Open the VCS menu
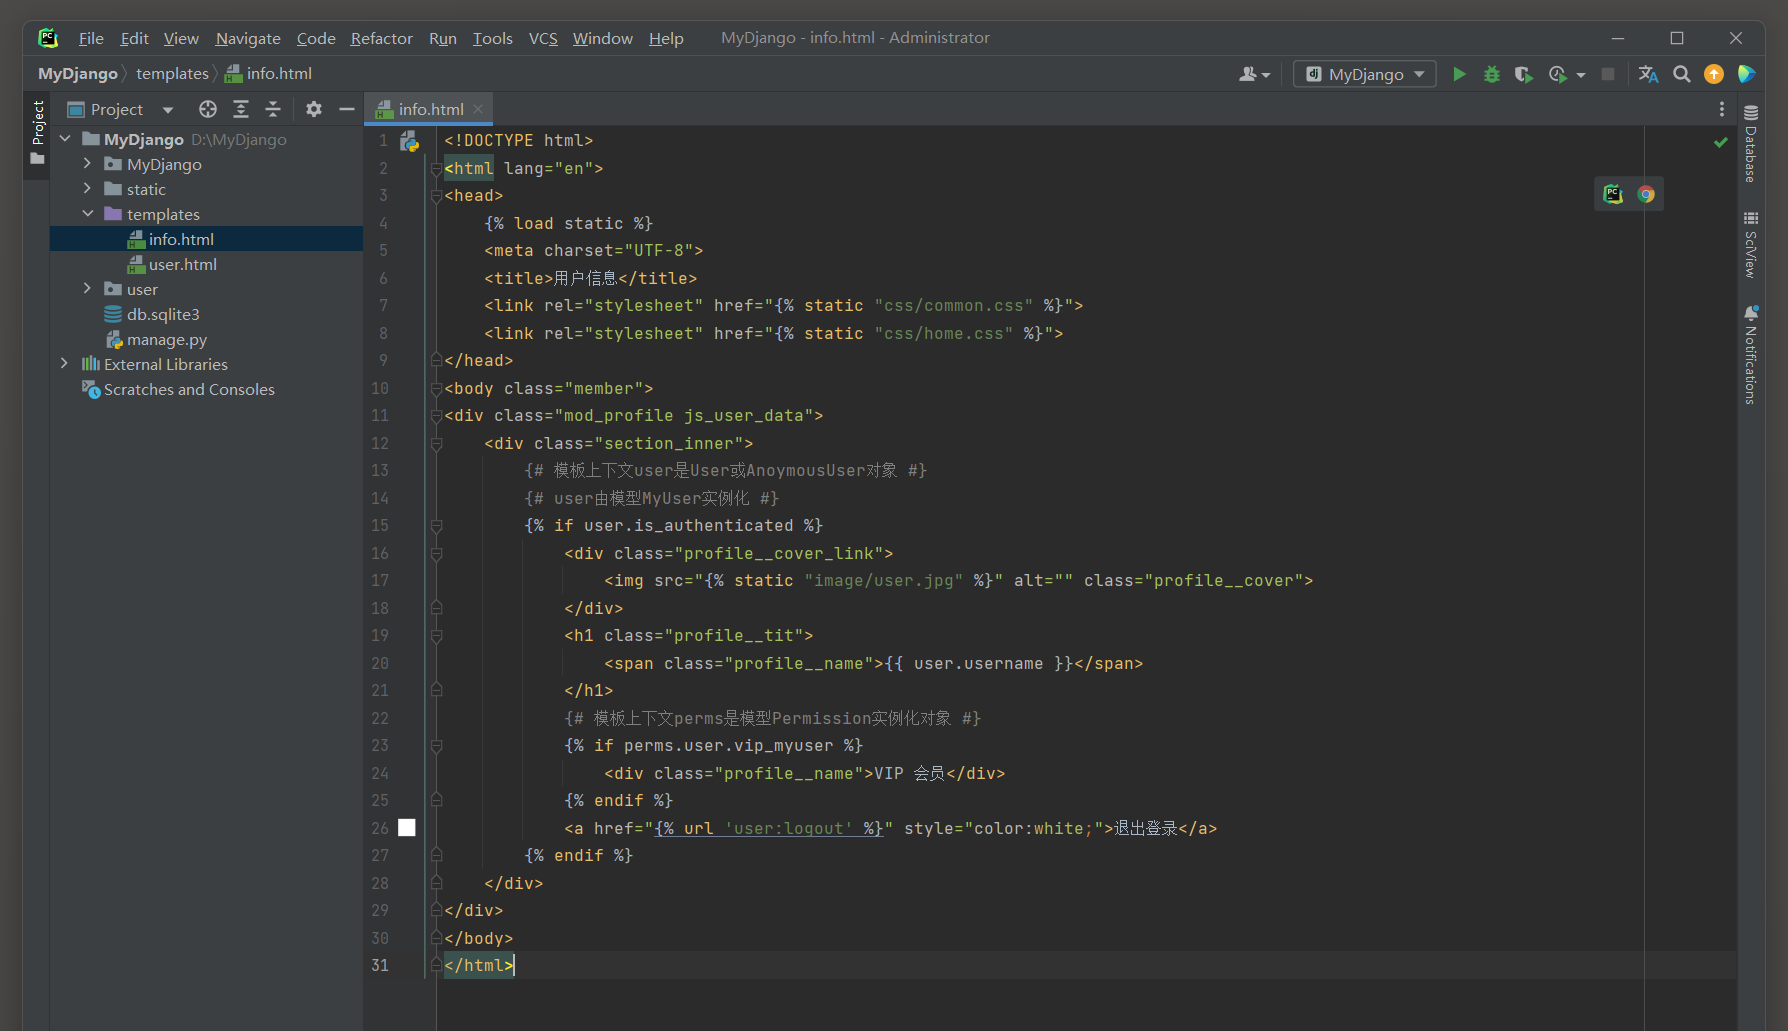 (x=543, y=38)
